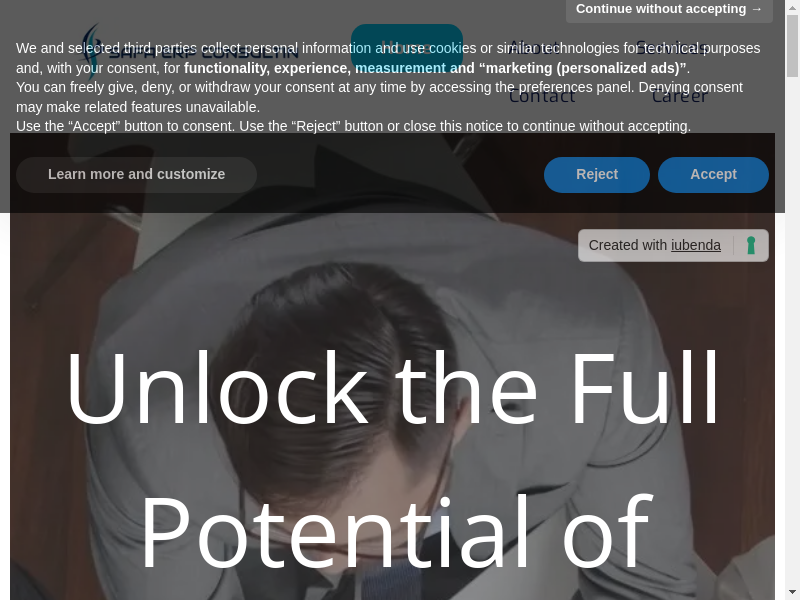
Task: Click the Created with iubenda badge text
Action: point(655,245)
